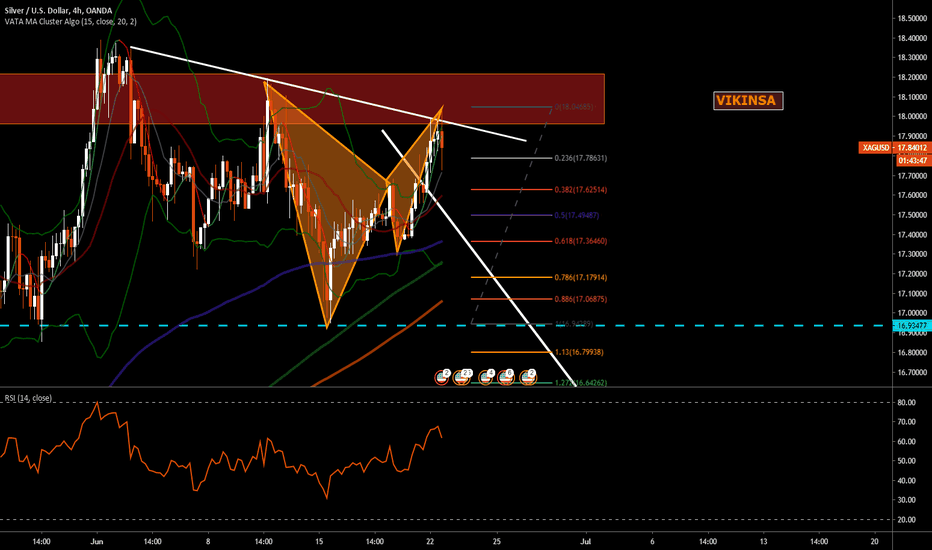Select the RSI (14, close) indicator legend
The width and height of the screenshot is (932, 550).
pyautogui.click(x=28, y=398)
